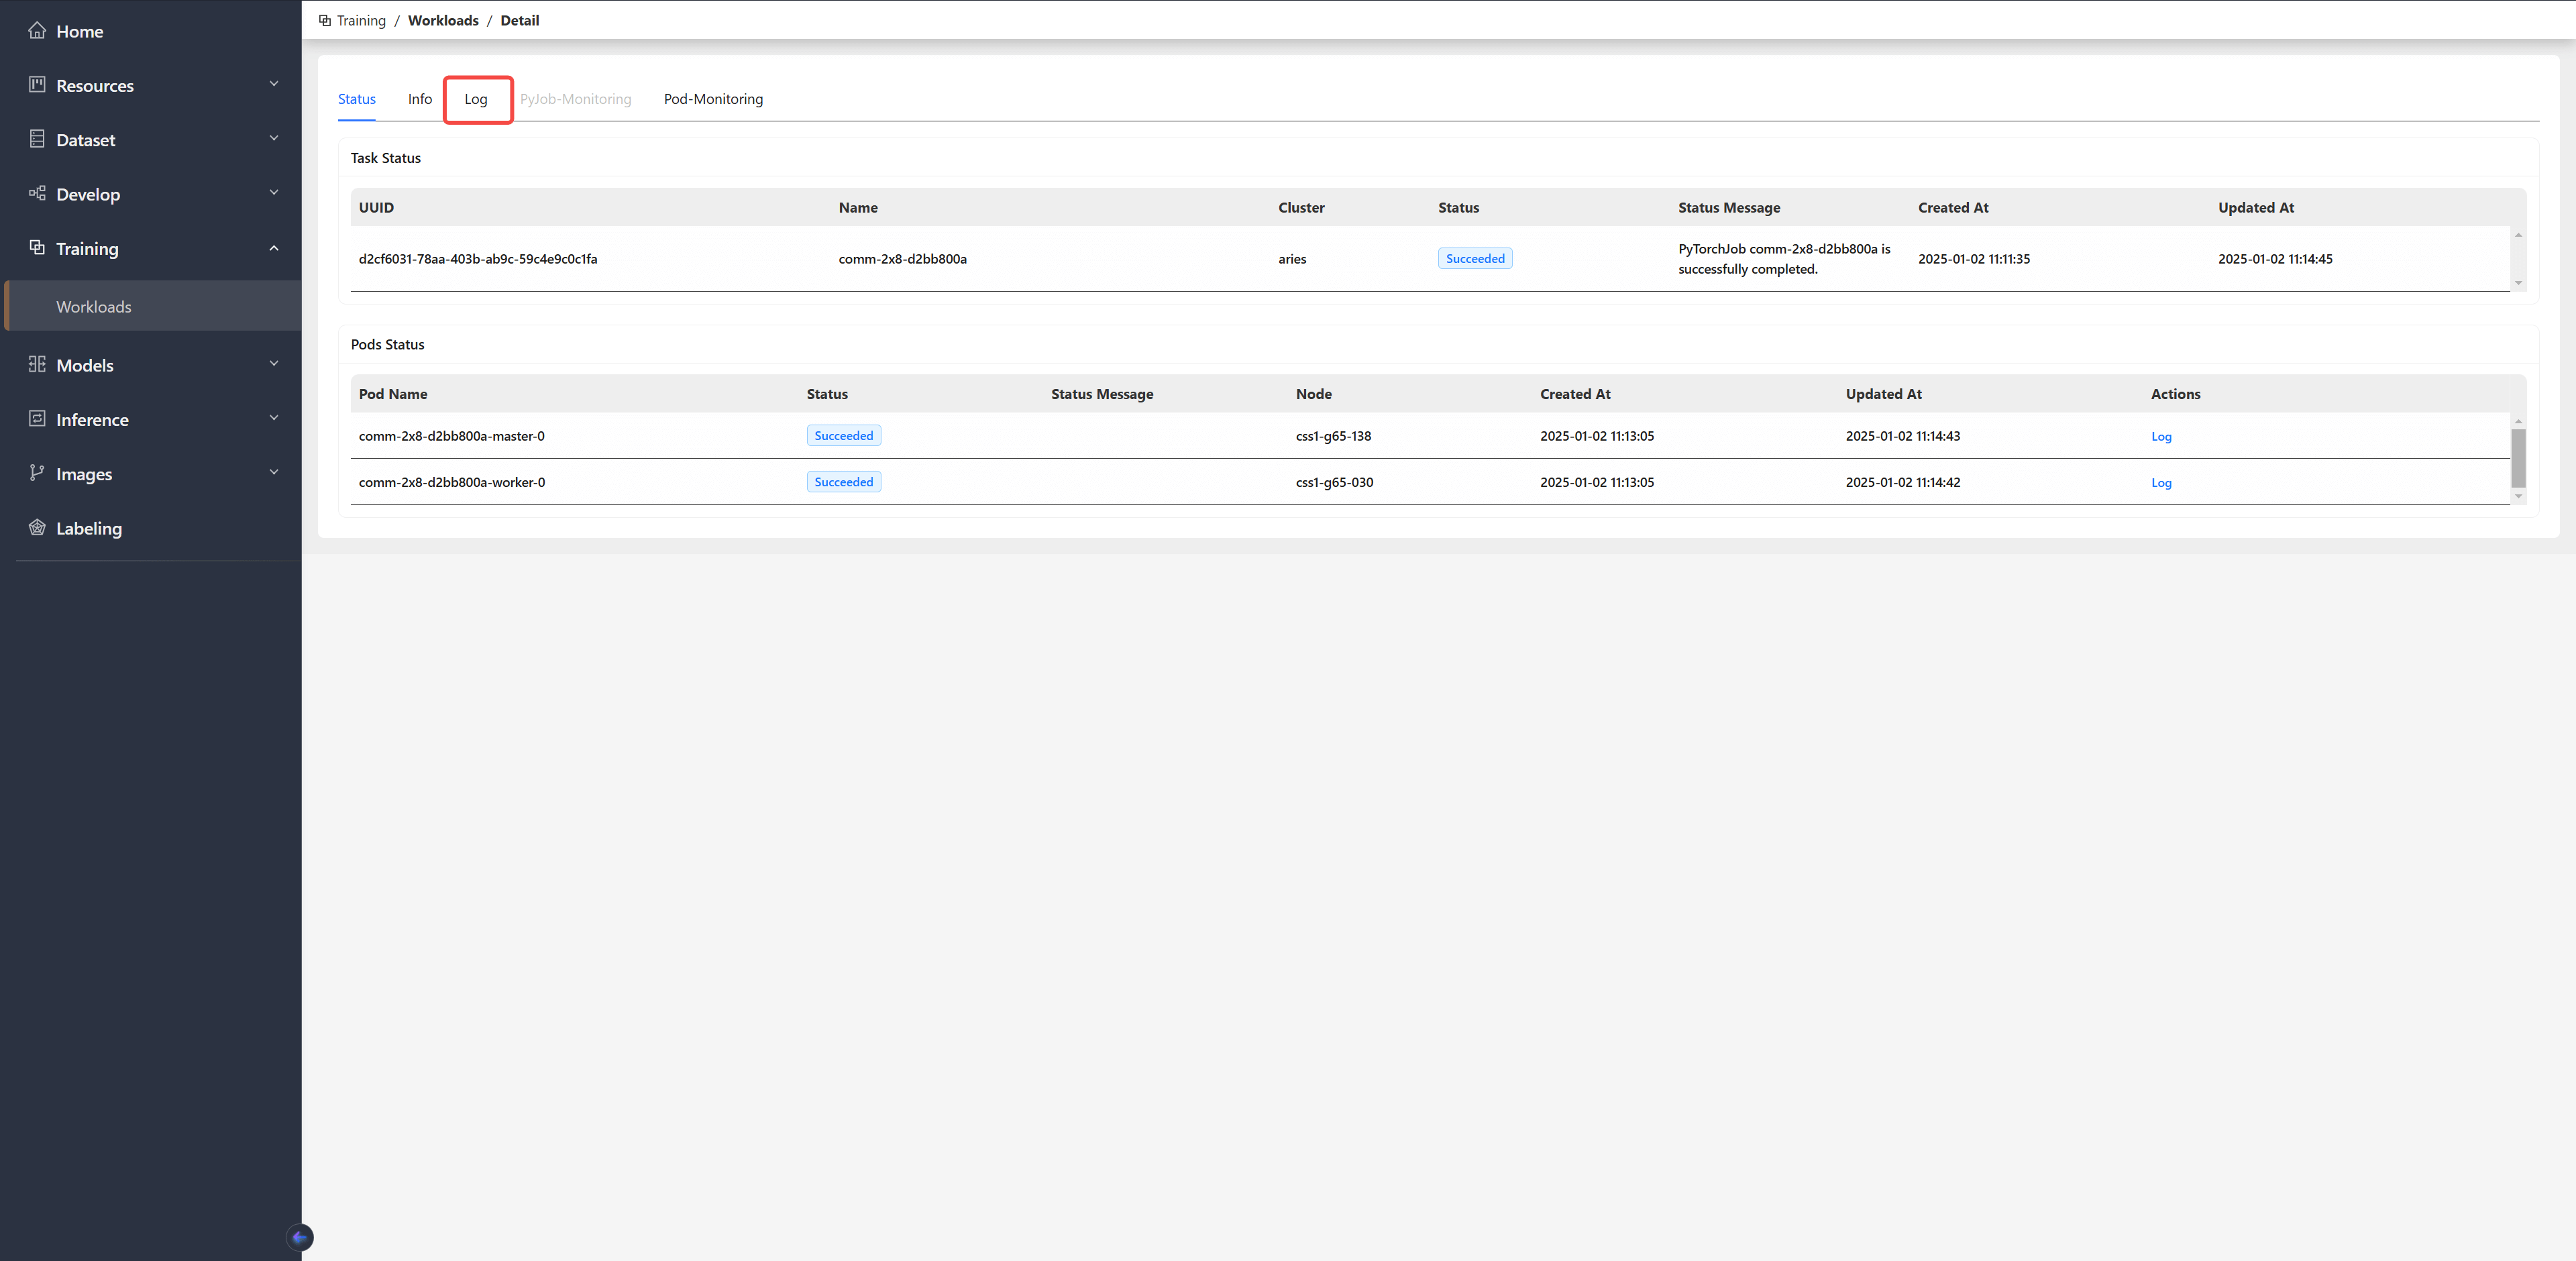Viewport: 2576px width, 1261px height.
Task: Click the Pods Status table scrollbar thumb
Action: pyautogui.click(x=2518, y=458)
